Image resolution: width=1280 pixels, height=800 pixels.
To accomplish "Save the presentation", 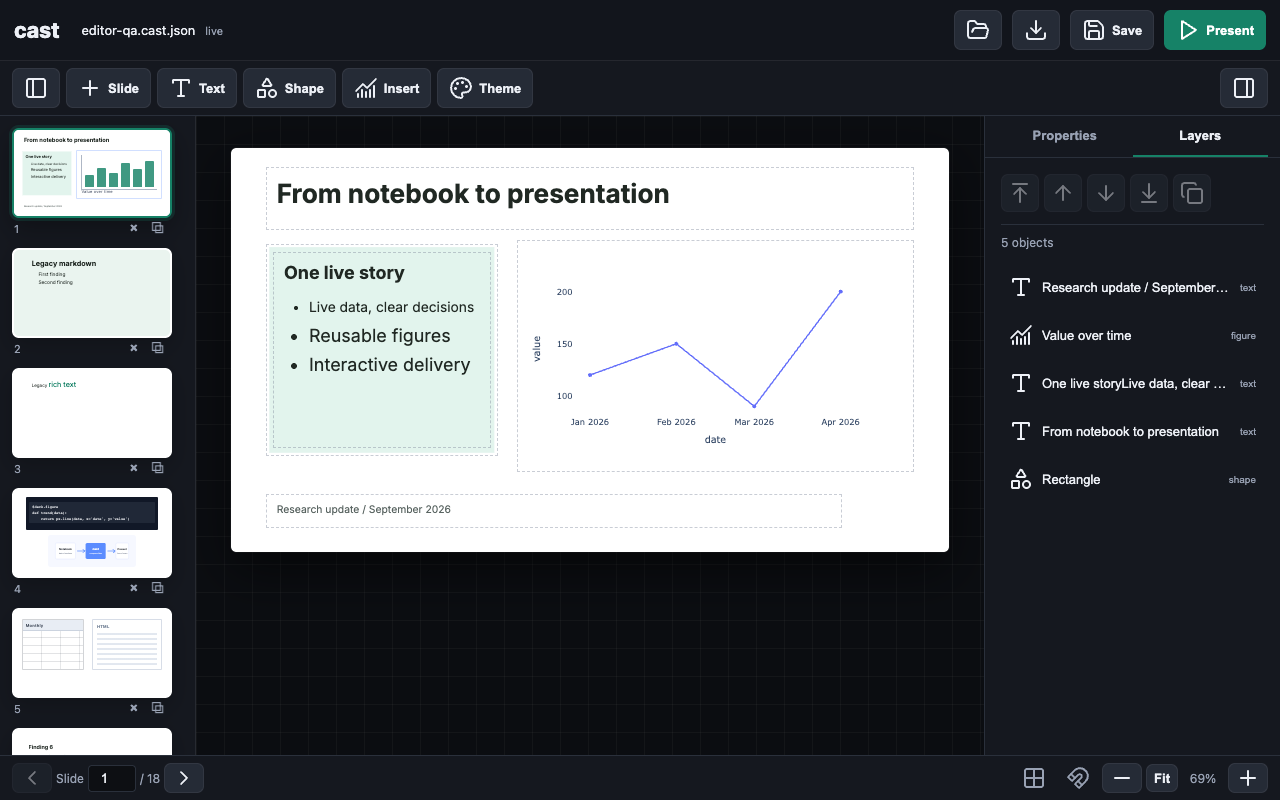I will click(1112, 30).
